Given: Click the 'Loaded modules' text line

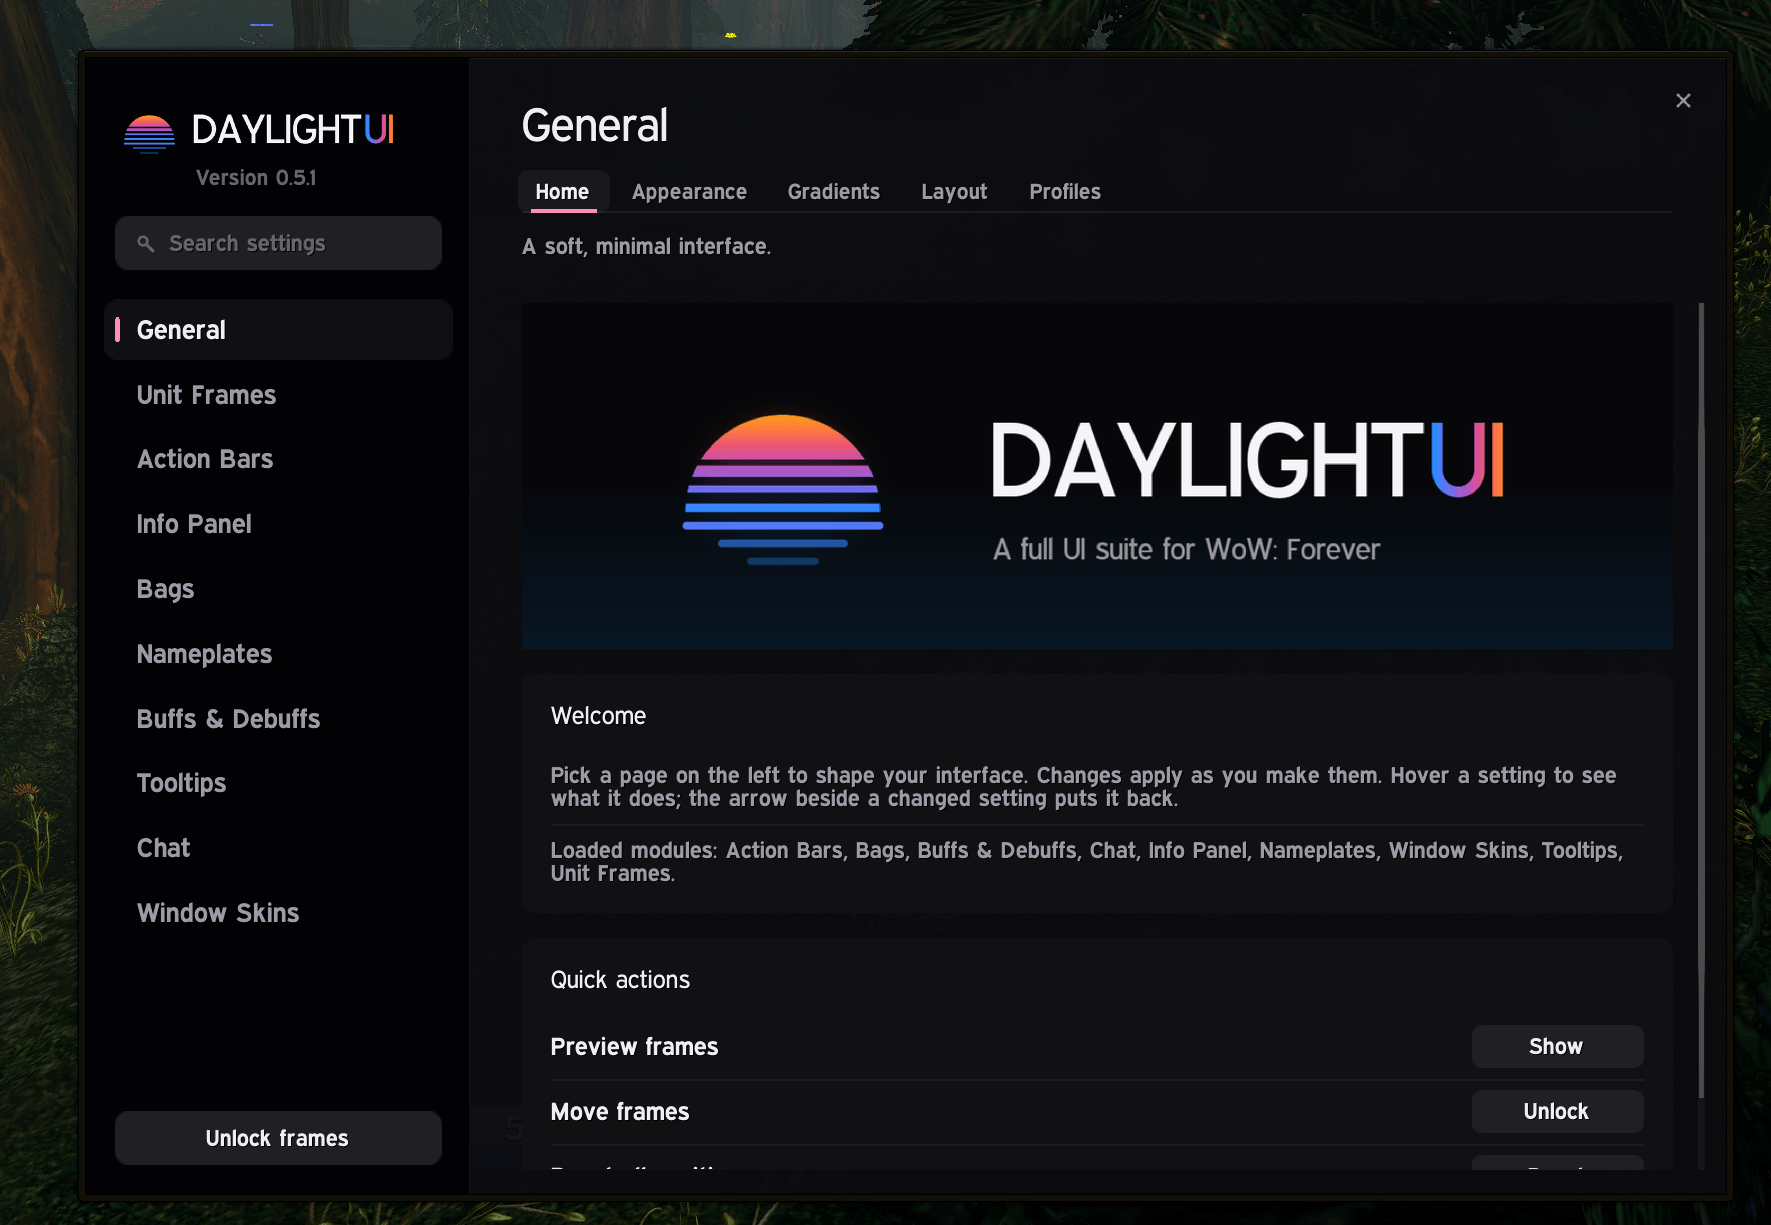Looking at the screenshot, I should pos(1087,862).
